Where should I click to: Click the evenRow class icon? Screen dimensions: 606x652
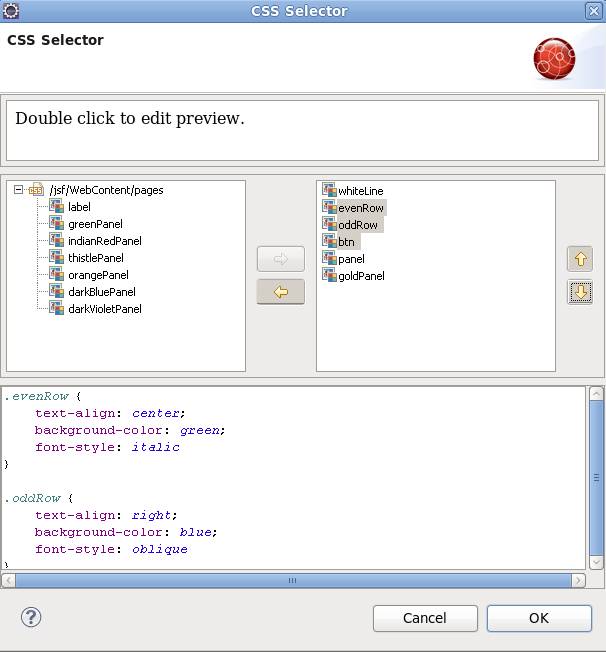[x=329, y=207]
